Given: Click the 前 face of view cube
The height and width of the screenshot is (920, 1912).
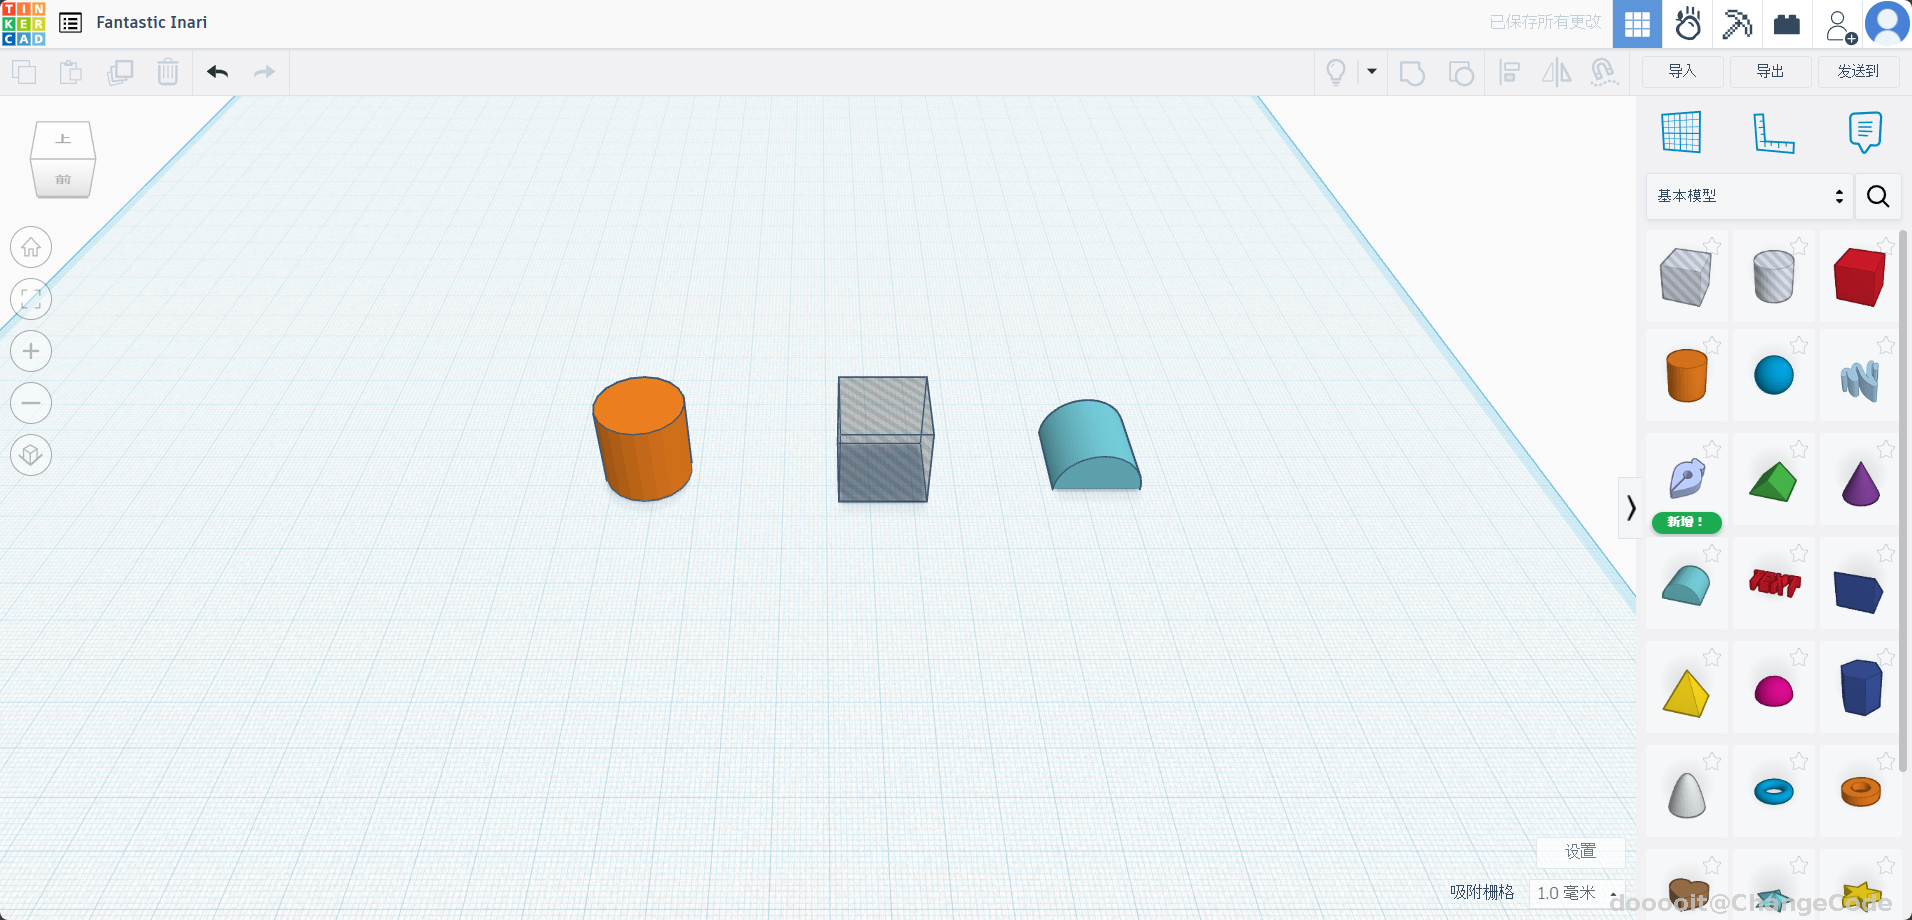Looking at the screenshot, I should pyautogui.click(x=63, y=179).
